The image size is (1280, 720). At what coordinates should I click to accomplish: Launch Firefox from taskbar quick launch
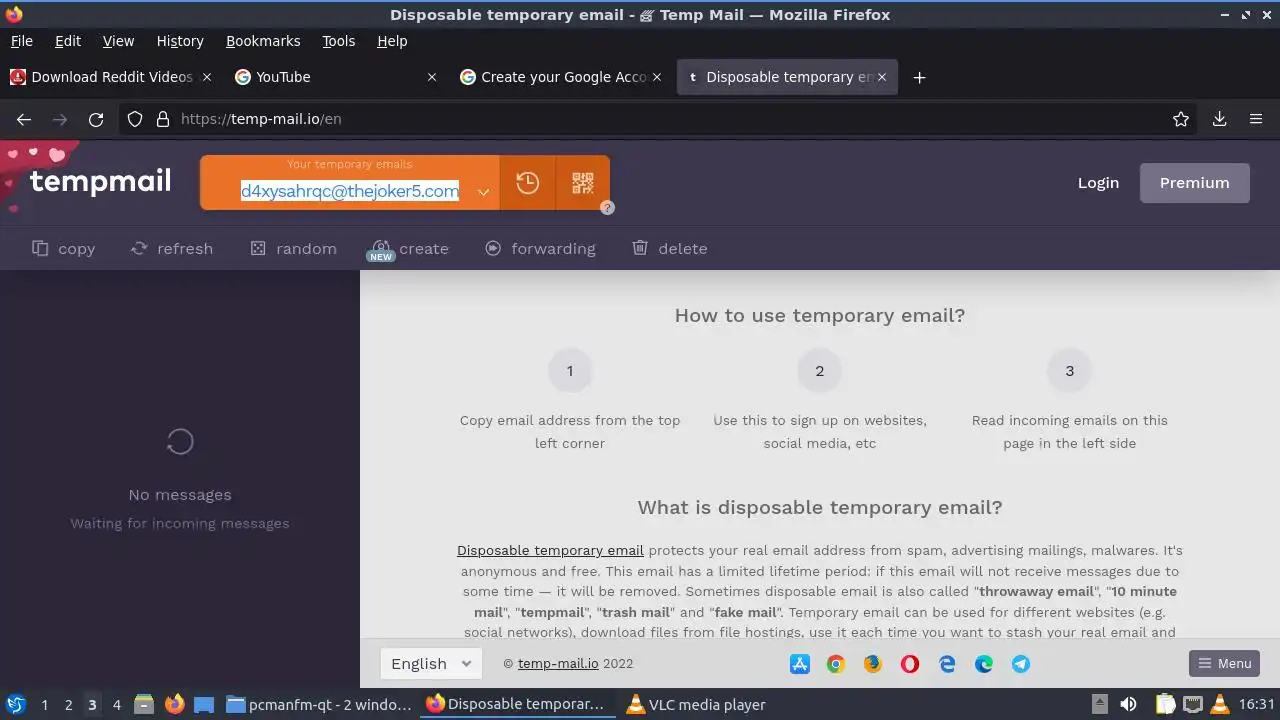(174, 704)
